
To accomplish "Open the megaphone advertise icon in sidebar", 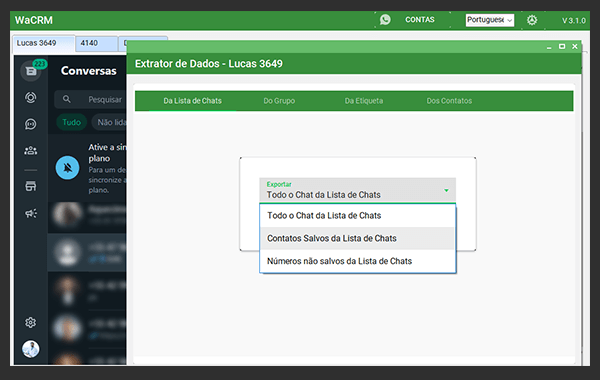I will [x=31, y=213].
